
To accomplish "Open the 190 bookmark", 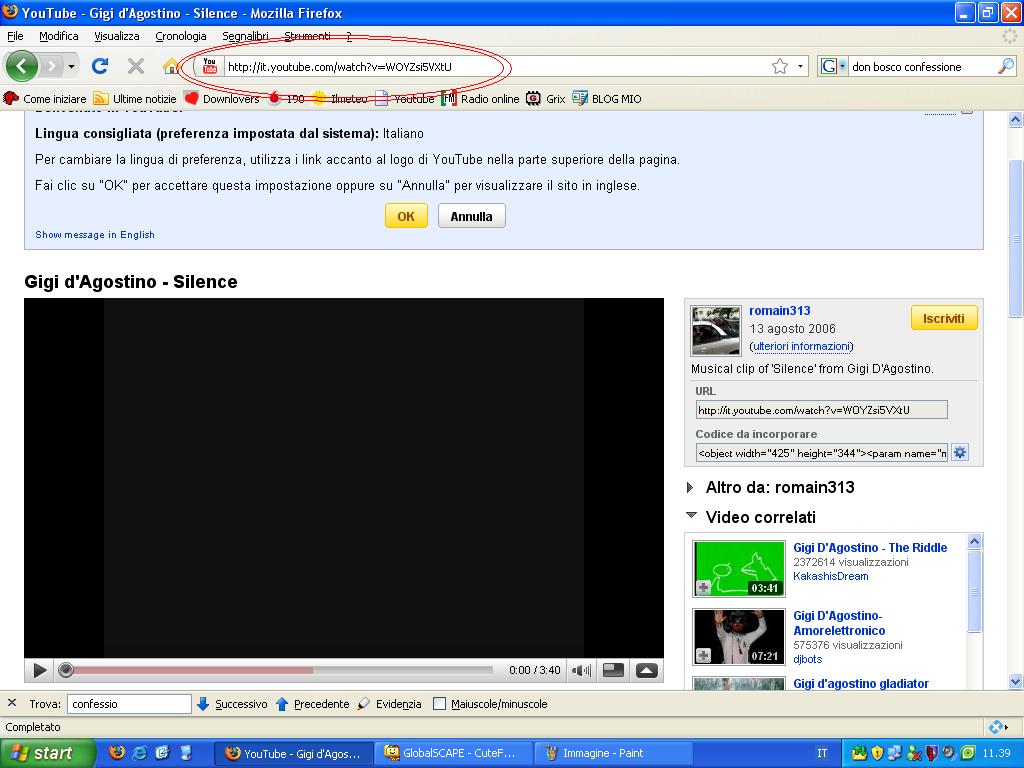I will tap(287, 99).
